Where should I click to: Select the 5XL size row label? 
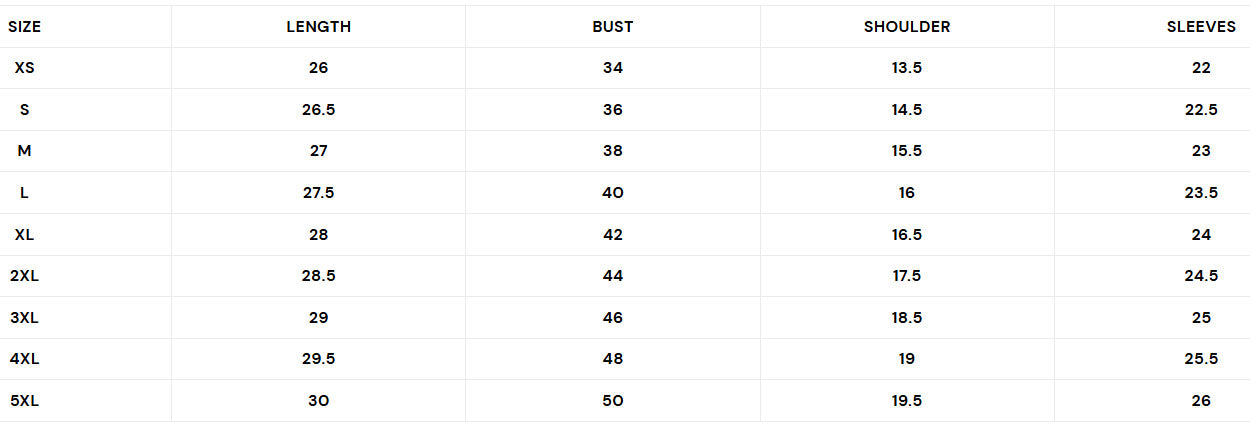click(25, 401)
